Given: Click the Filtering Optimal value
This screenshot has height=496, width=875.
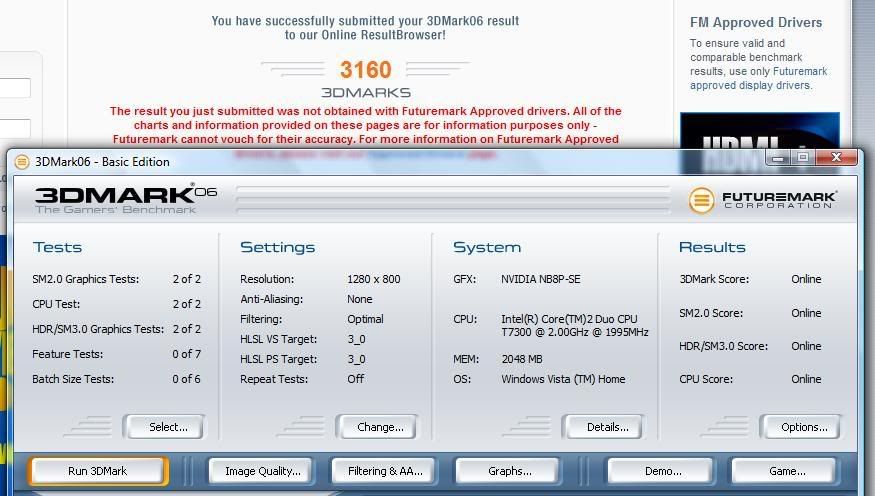Looking at the screenshot, I should (365, 319).
